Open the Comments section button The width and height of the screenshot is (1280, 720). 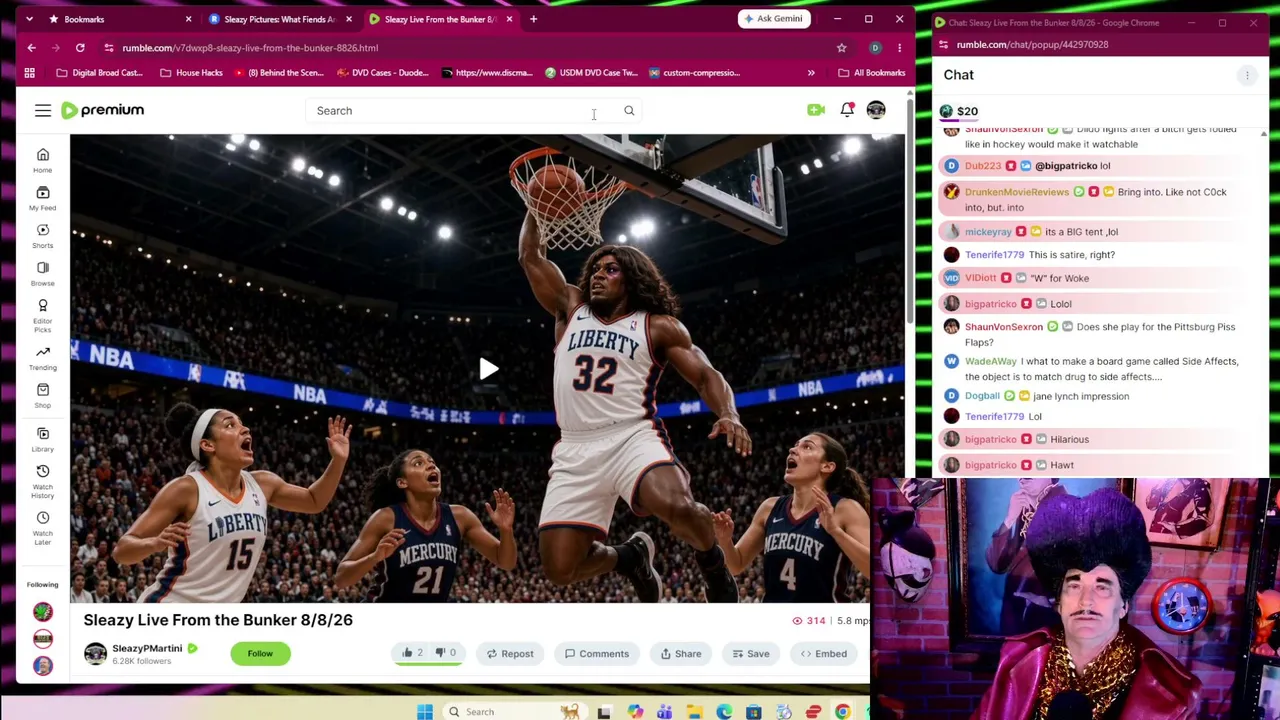[x=597, y=653]
